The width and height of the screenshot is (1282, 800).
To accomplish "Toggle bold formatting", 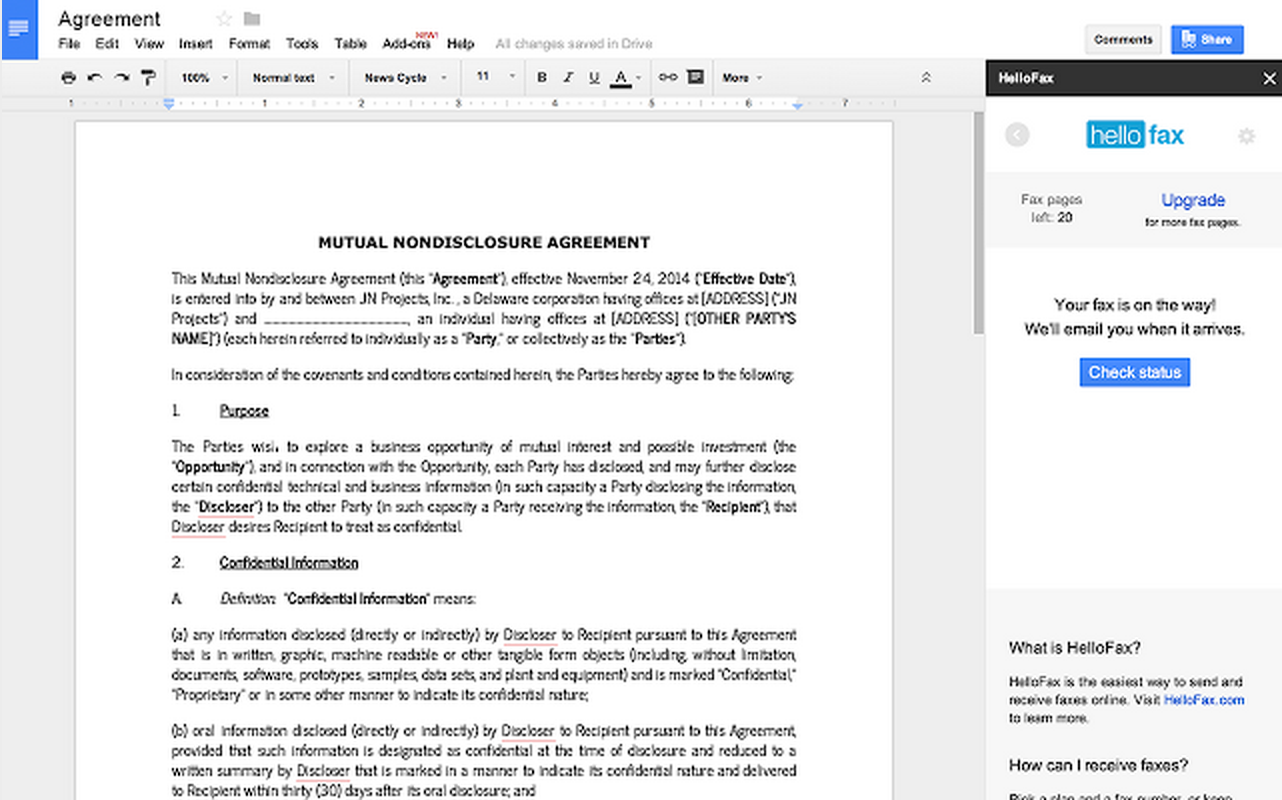I will tap(542, 77).
